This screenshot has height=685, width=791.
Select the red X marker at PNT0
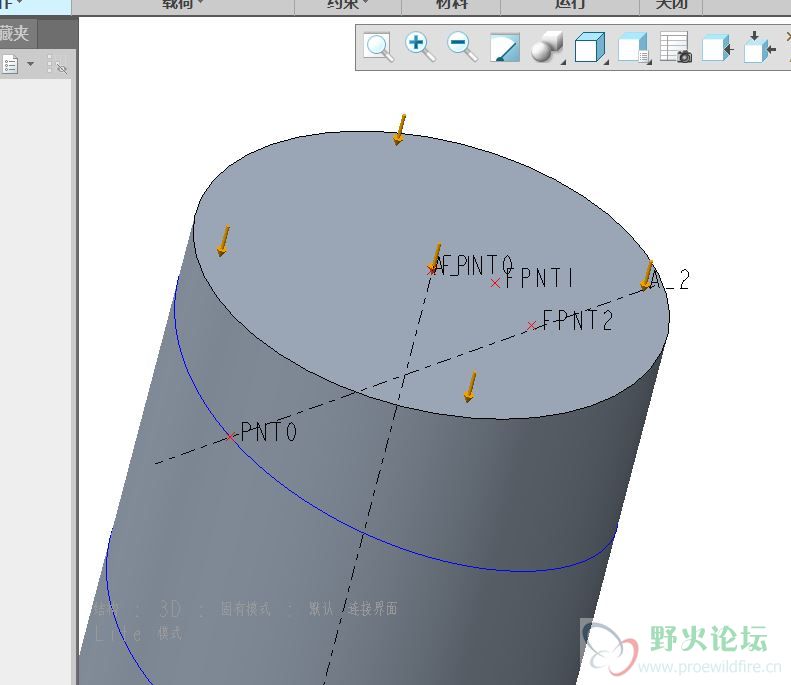tap(230, 436)
